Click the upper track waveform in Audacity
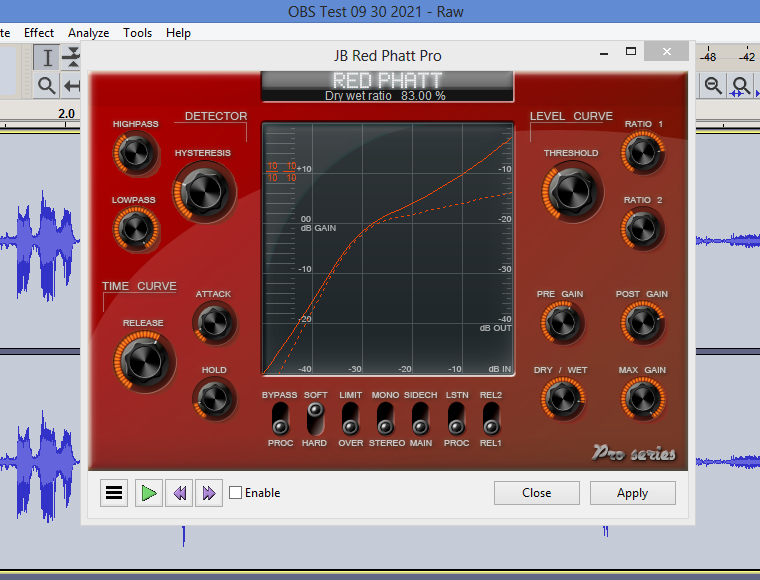This screenshot has height=580, width=760. [40, 242]
